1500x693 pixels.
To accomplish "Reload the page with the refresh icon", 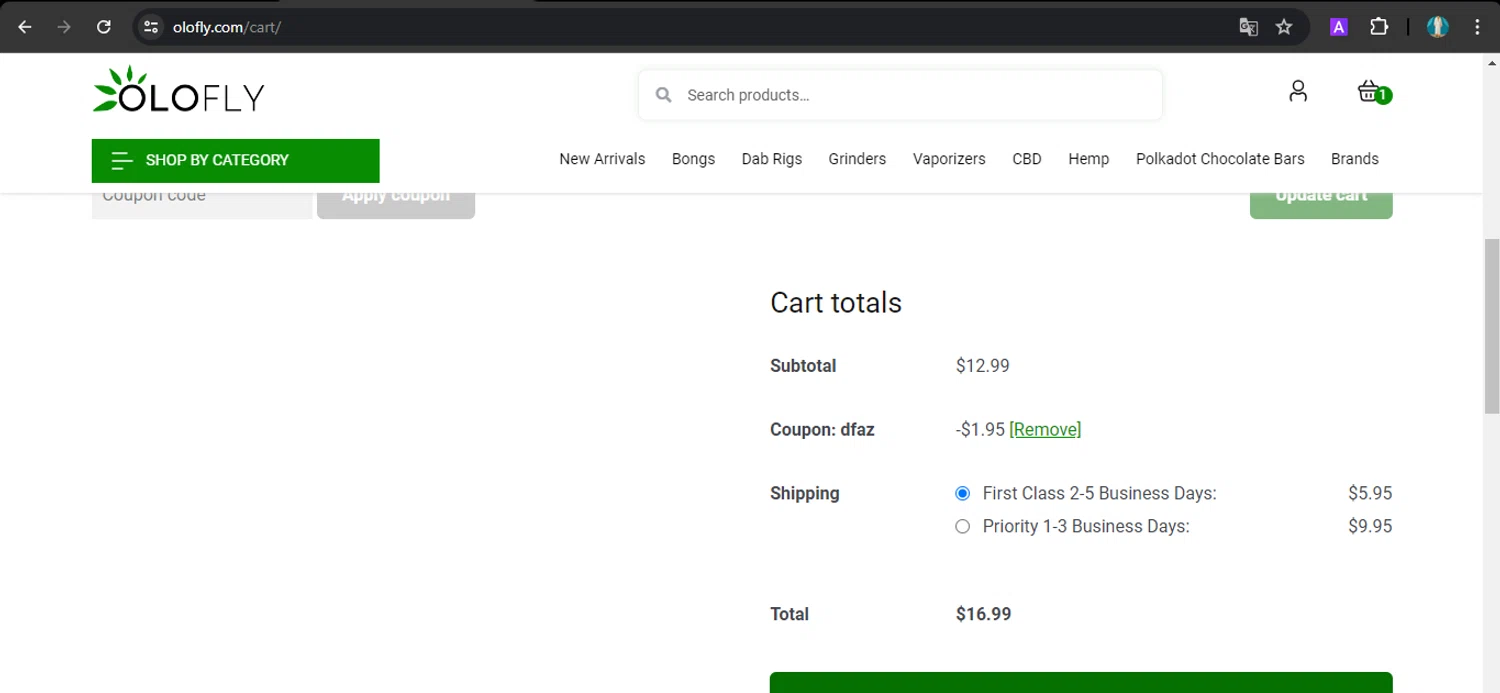I will [x=103, y=27].
